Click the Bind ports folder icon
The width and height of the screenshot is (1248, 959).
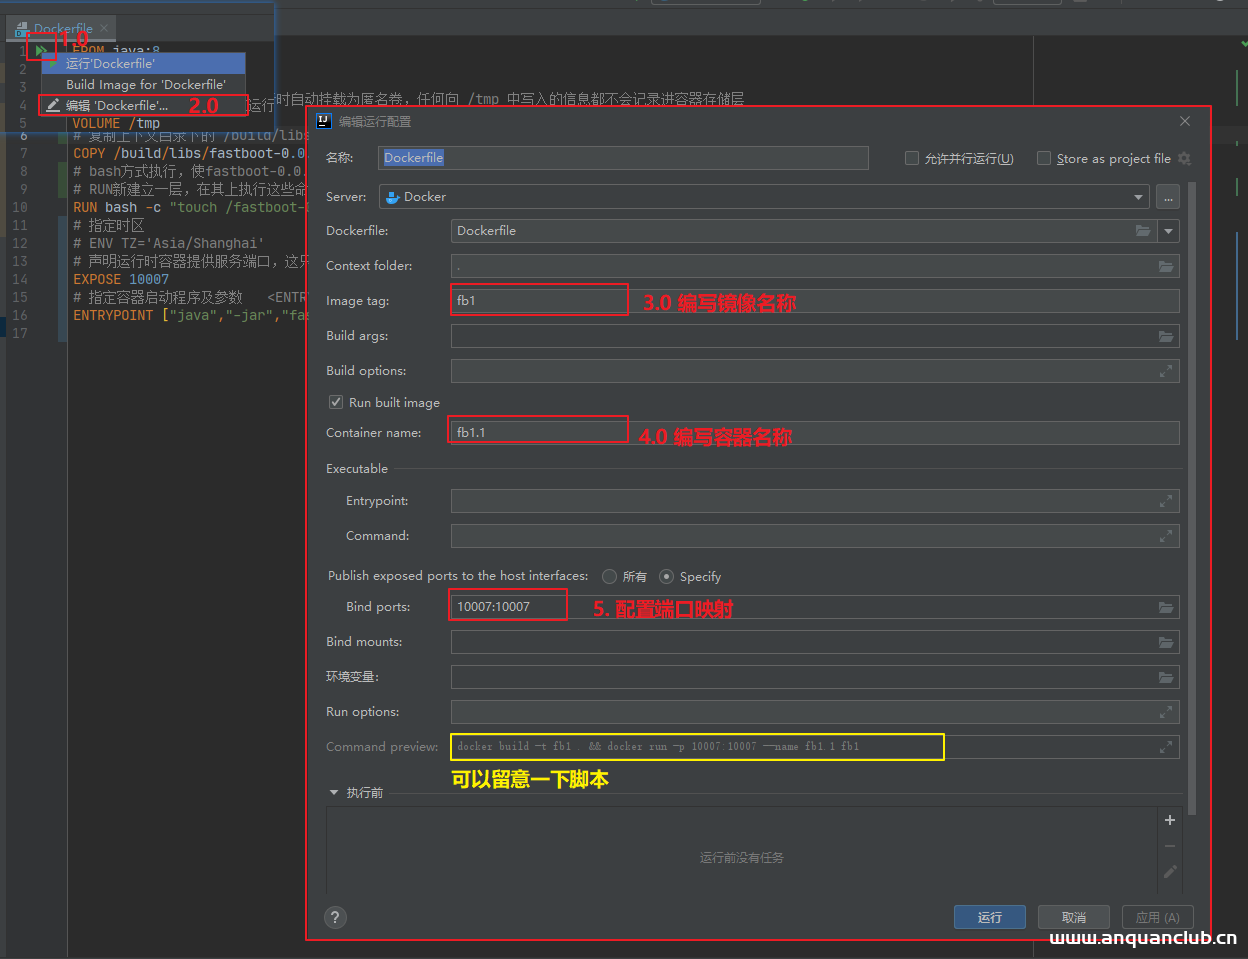[1166, 607]
